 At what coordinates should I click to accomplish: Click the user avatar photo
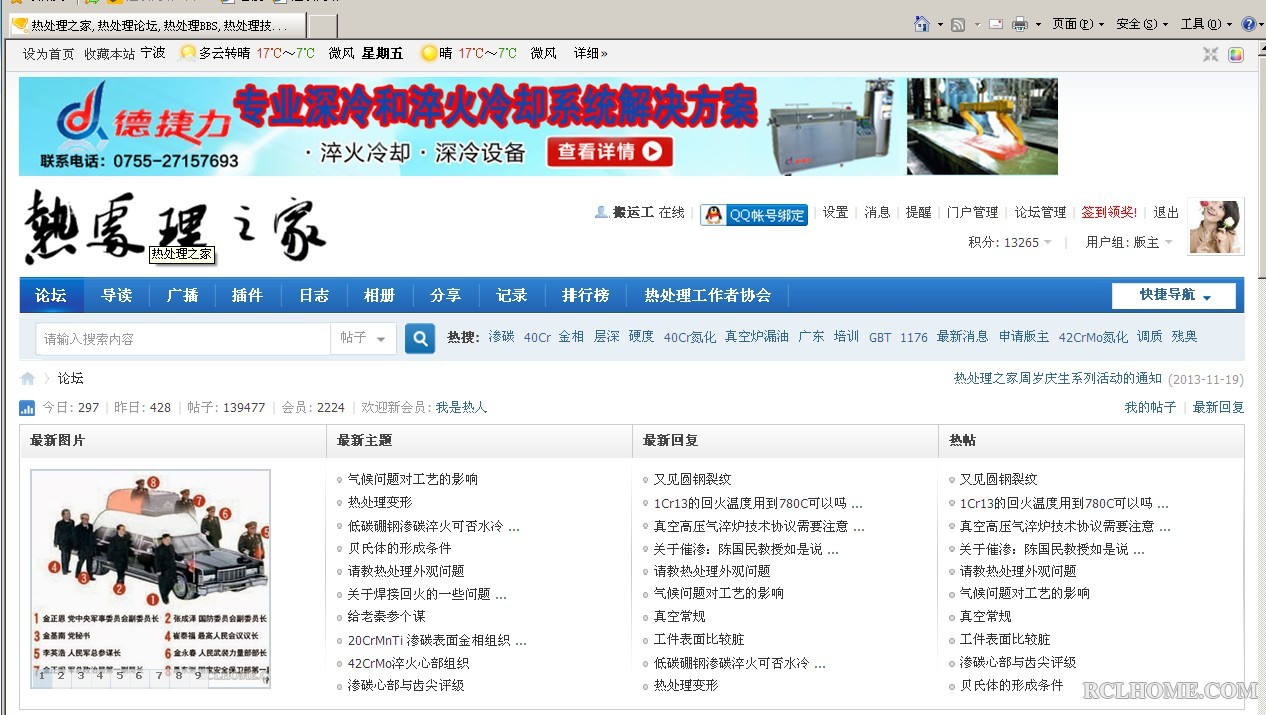pyautogui.click(x=1215, y=227)
